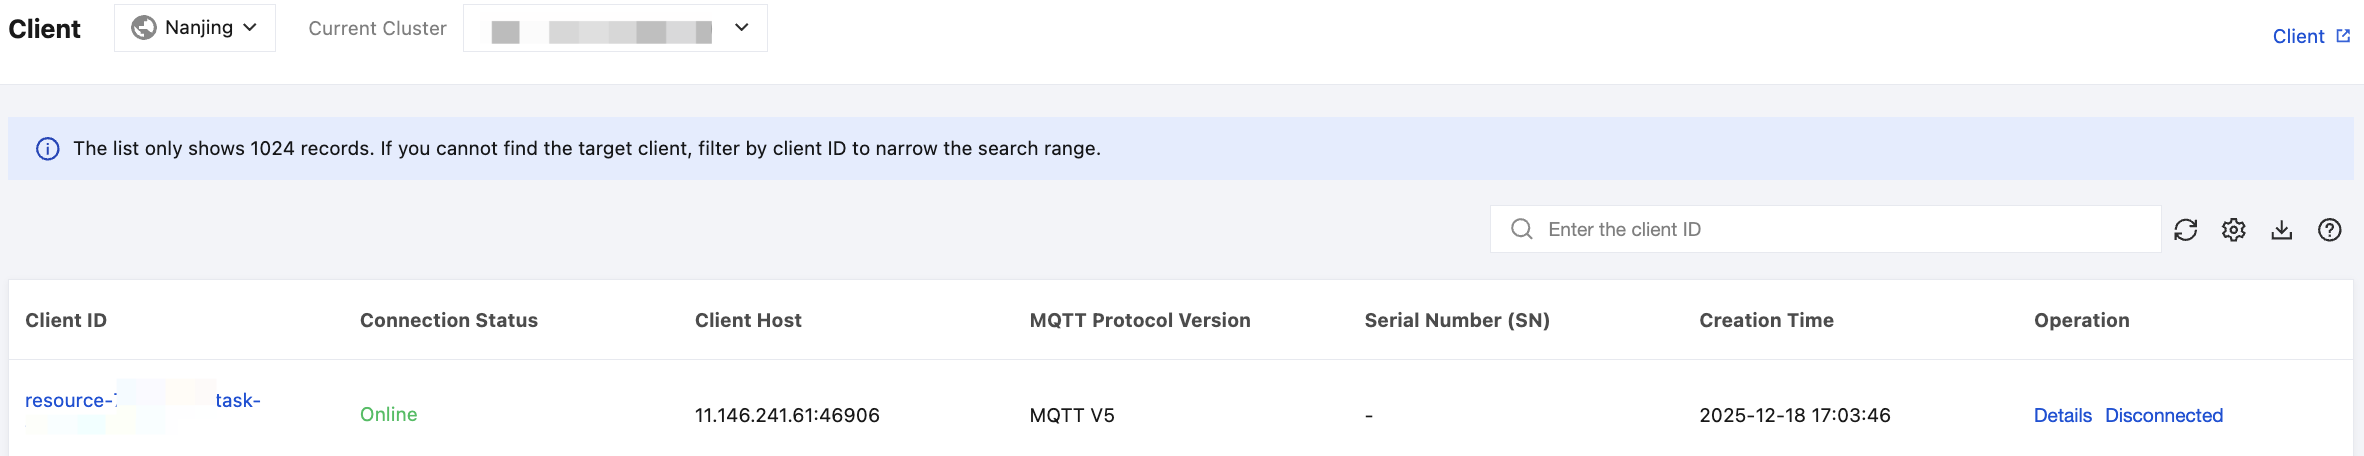Click the Creation Time column header
This screenshot has width=2364, height=456.
click(1765, 320)
